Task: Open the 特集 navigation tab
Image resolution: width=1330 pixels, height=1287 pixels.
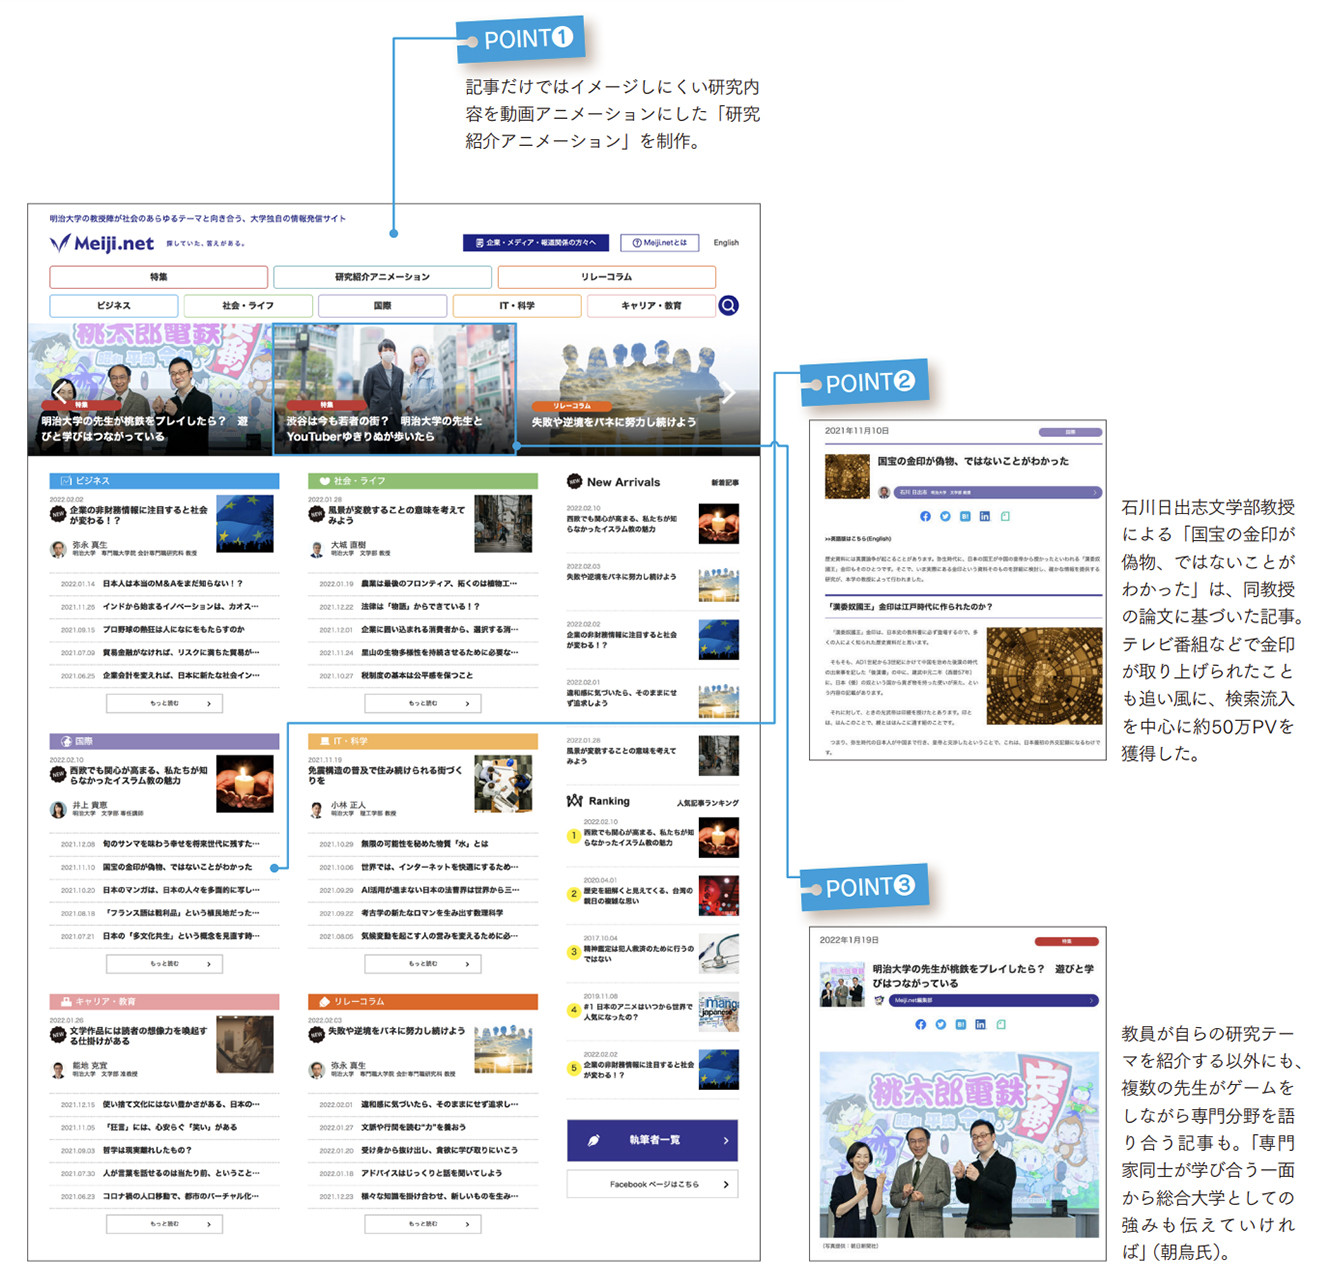Action: tap(159, 277)
